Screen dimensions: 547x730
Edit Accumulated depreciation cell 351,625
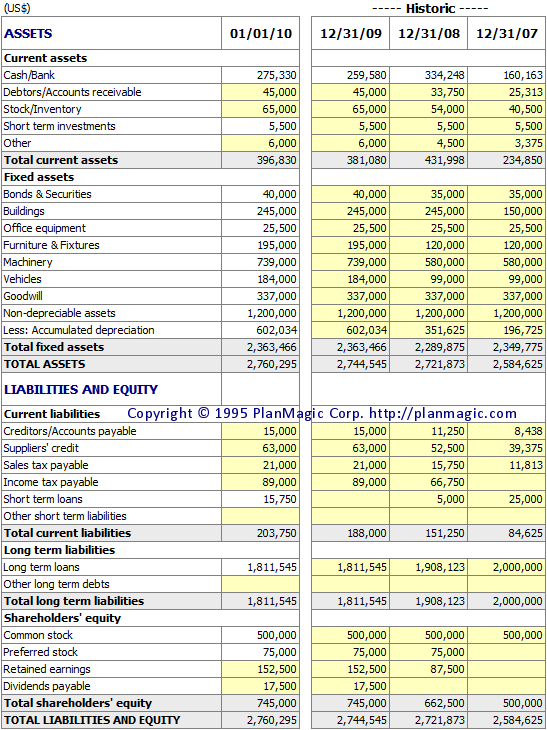click(429, 330)
